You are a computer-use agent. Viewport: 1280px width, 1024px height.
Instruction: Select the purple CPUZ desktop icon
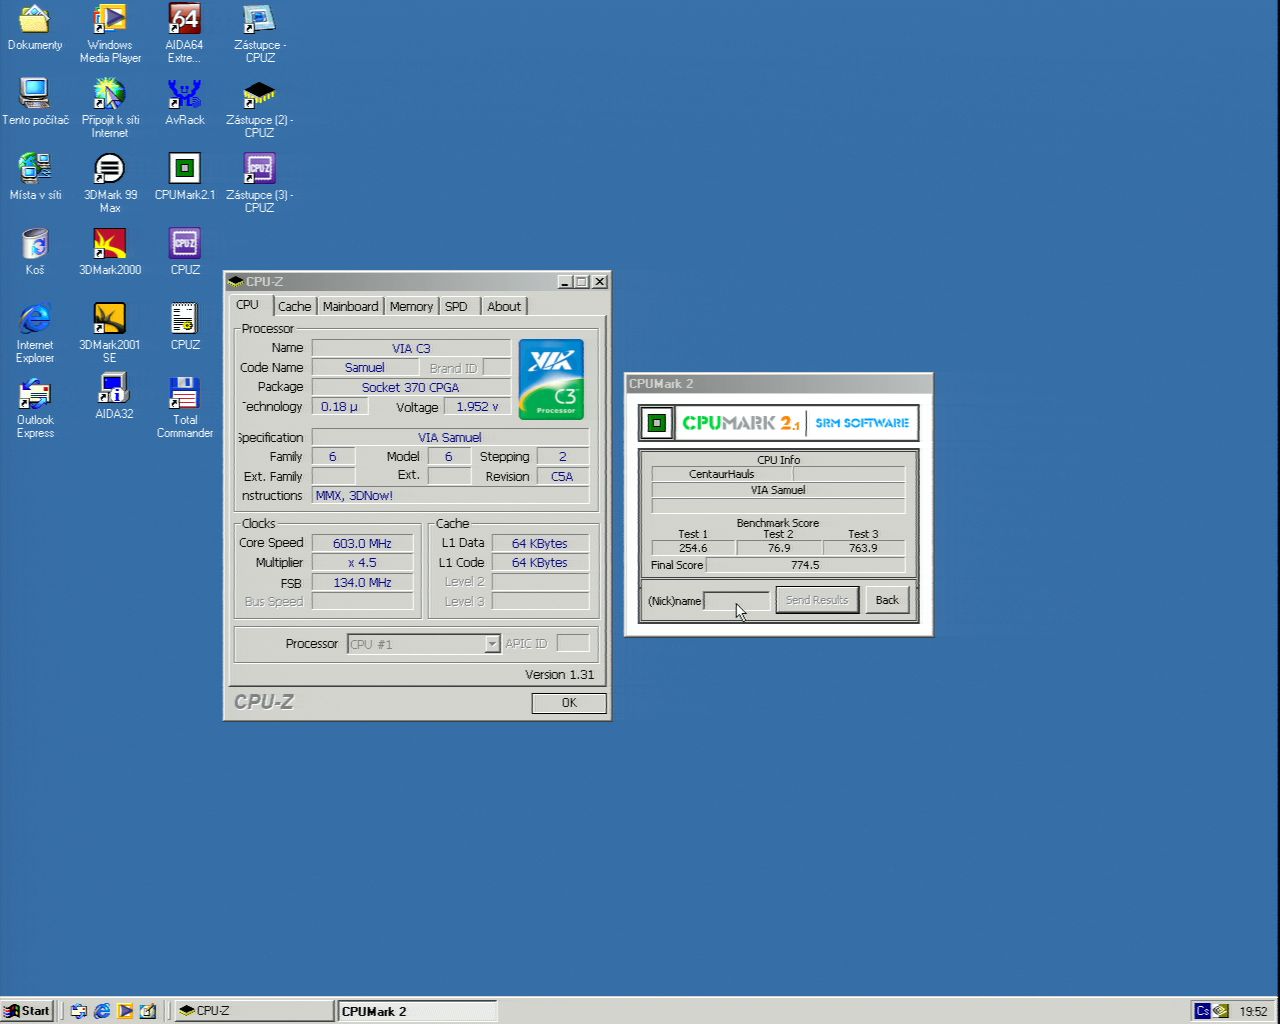pyautogui.click(x=185, y=244)
